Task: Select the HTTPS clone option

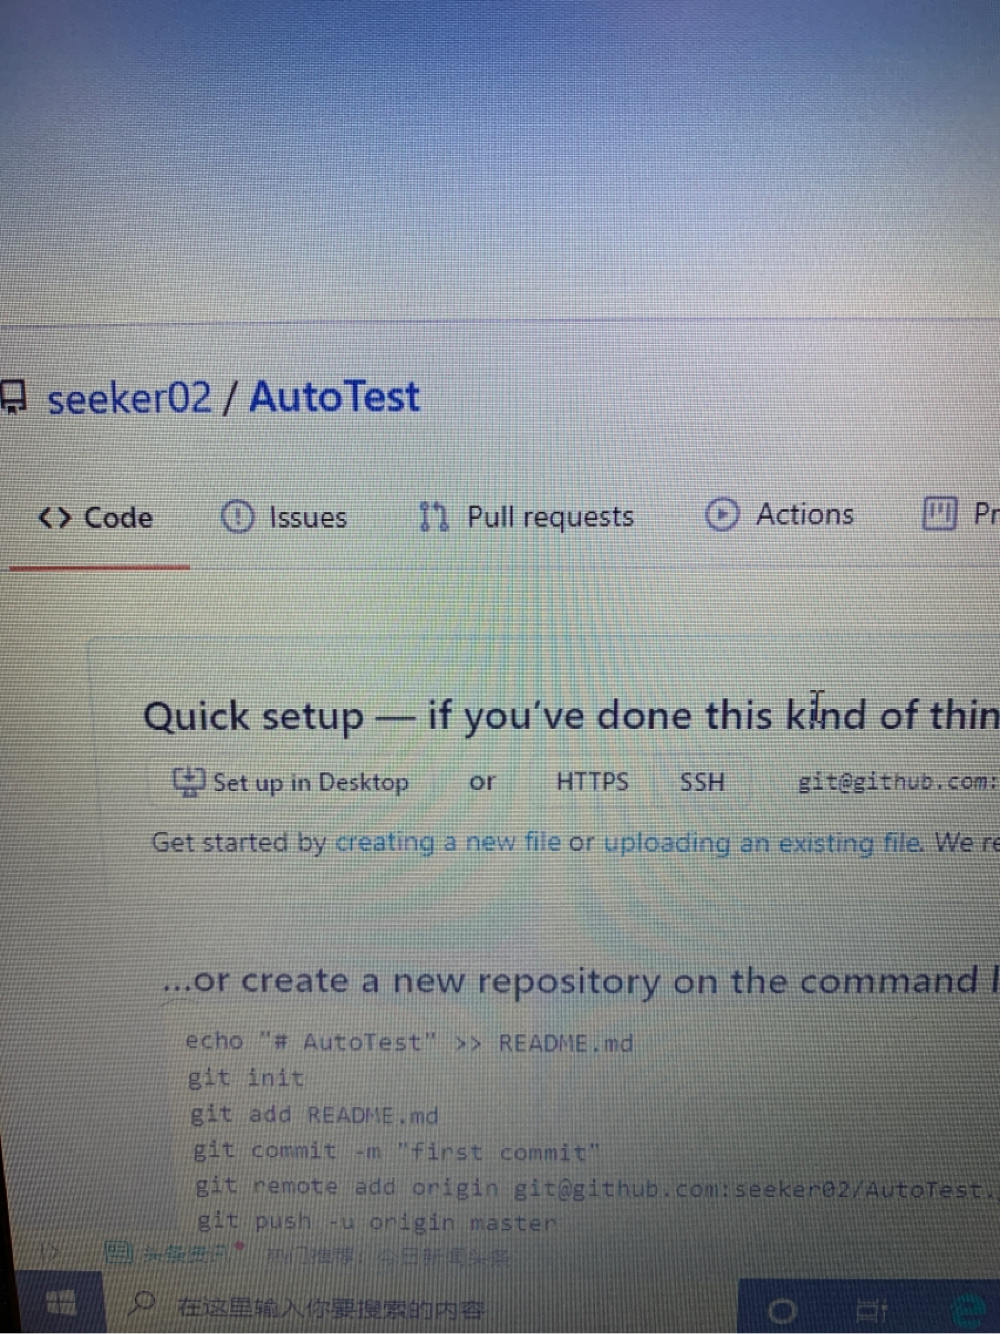Action: 592,782
